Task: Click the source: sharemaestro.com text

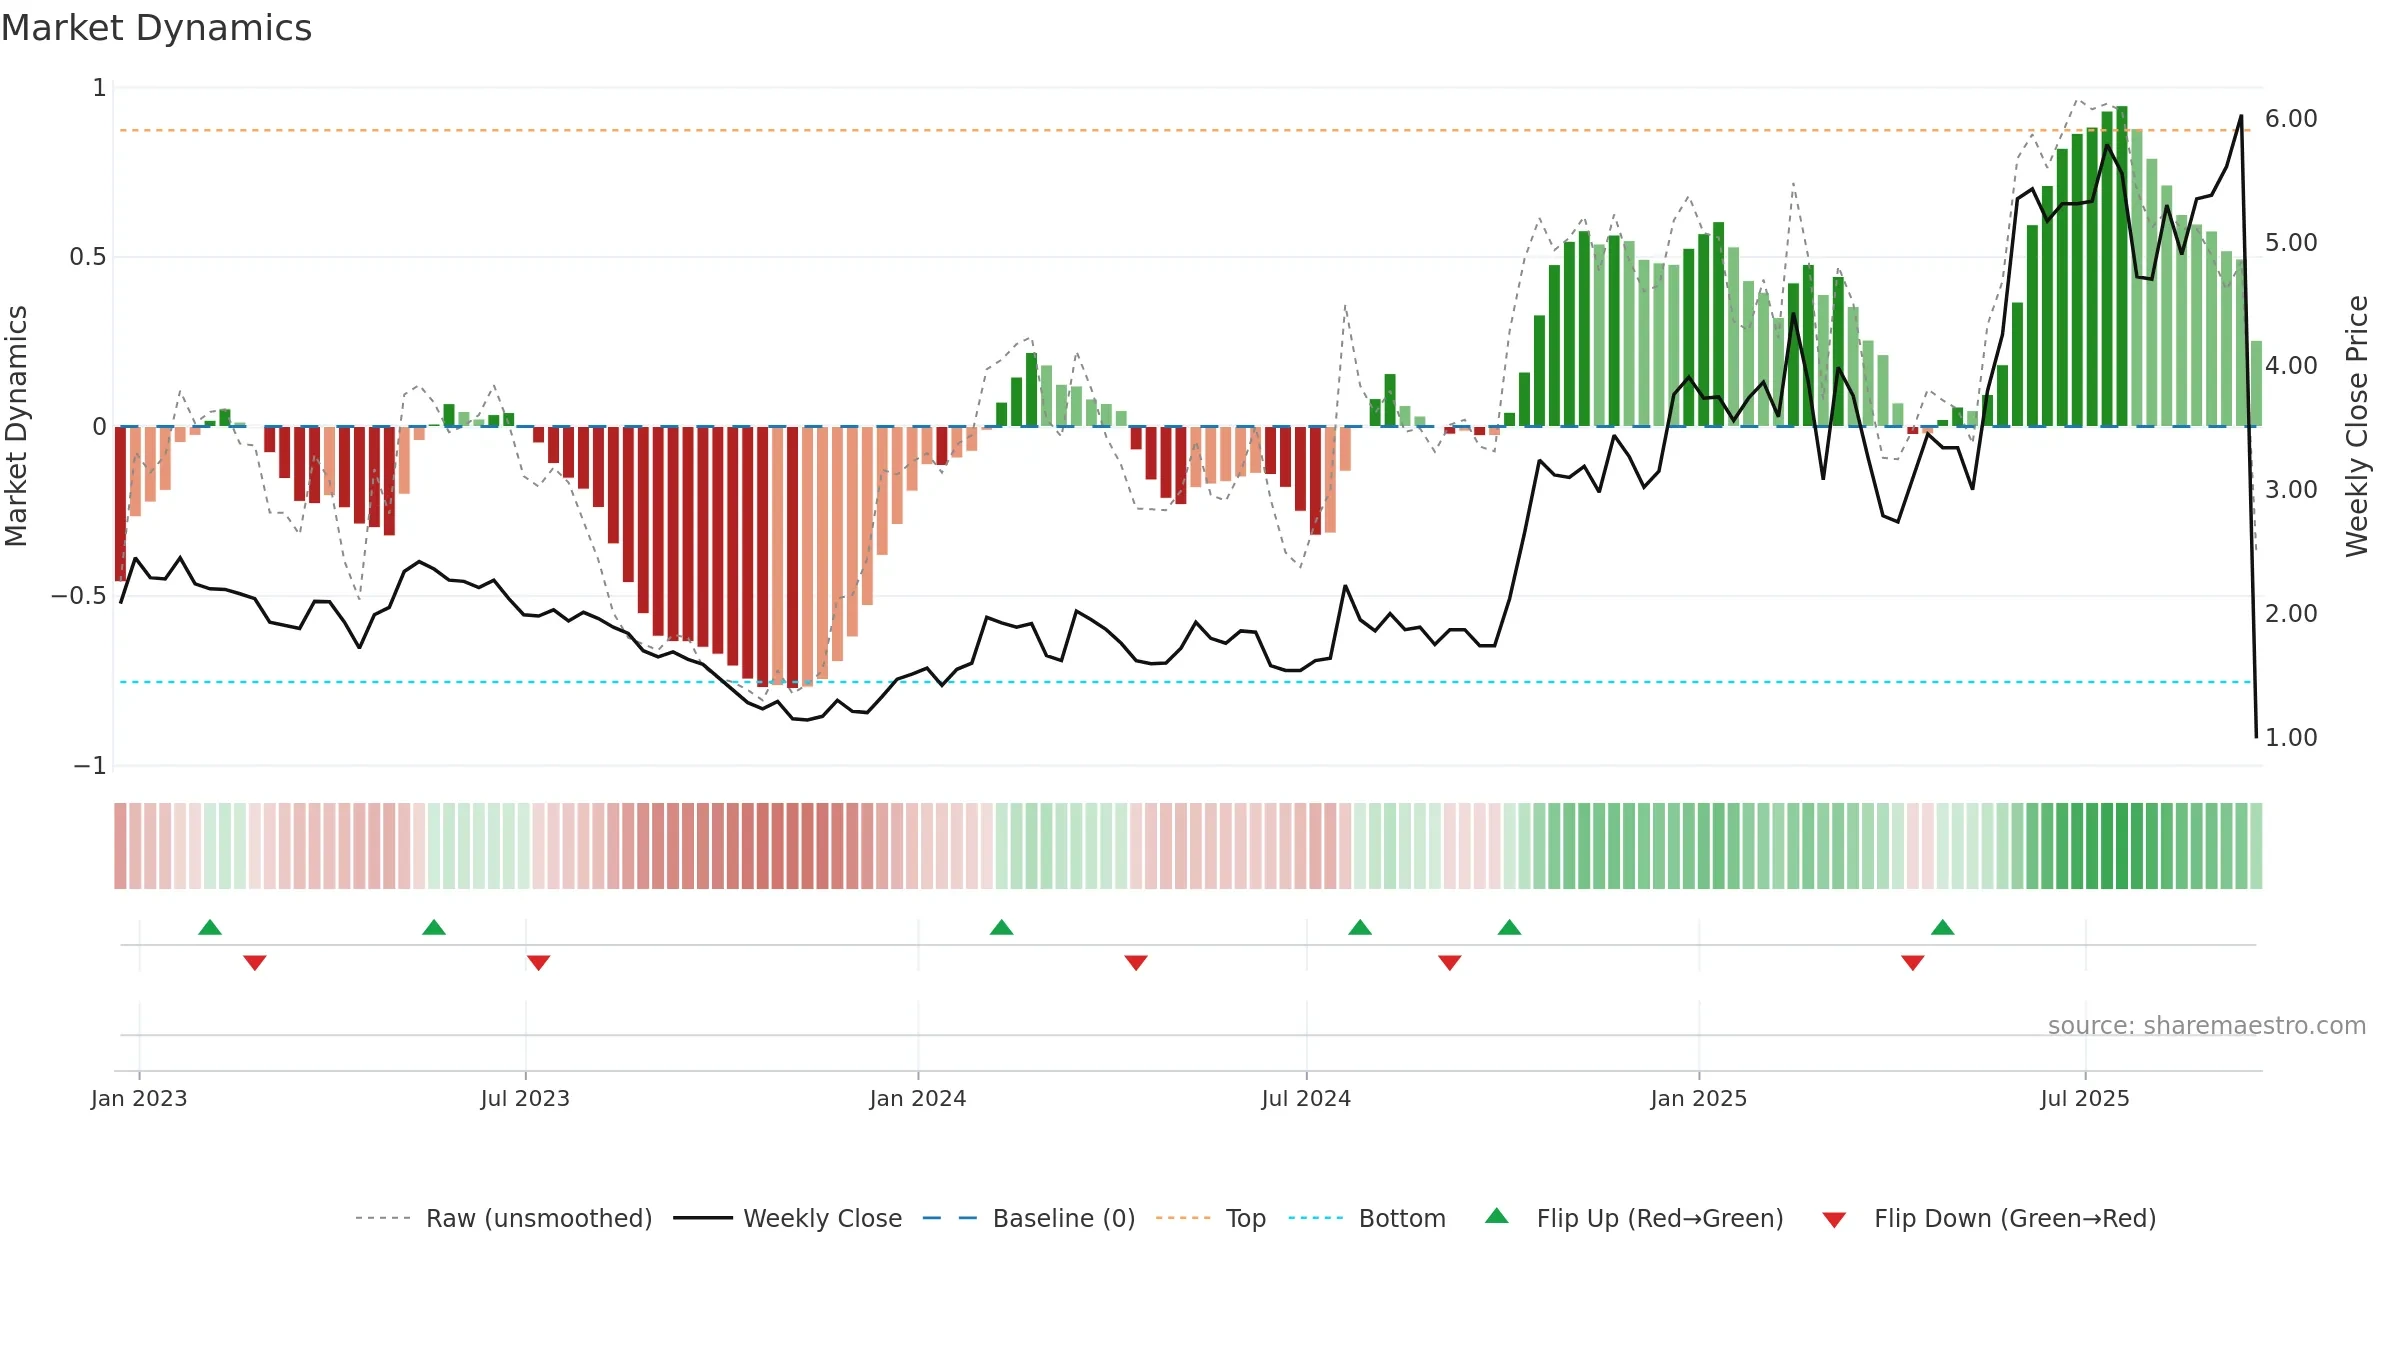Action: [x=2207, y=1025]
